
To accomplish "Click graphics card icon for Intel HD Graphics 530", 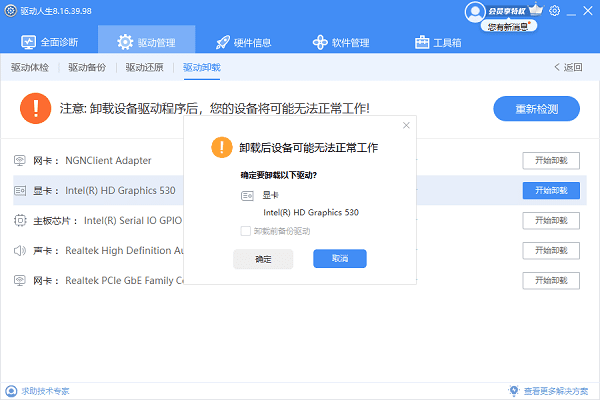I will (x=20, y=190).
